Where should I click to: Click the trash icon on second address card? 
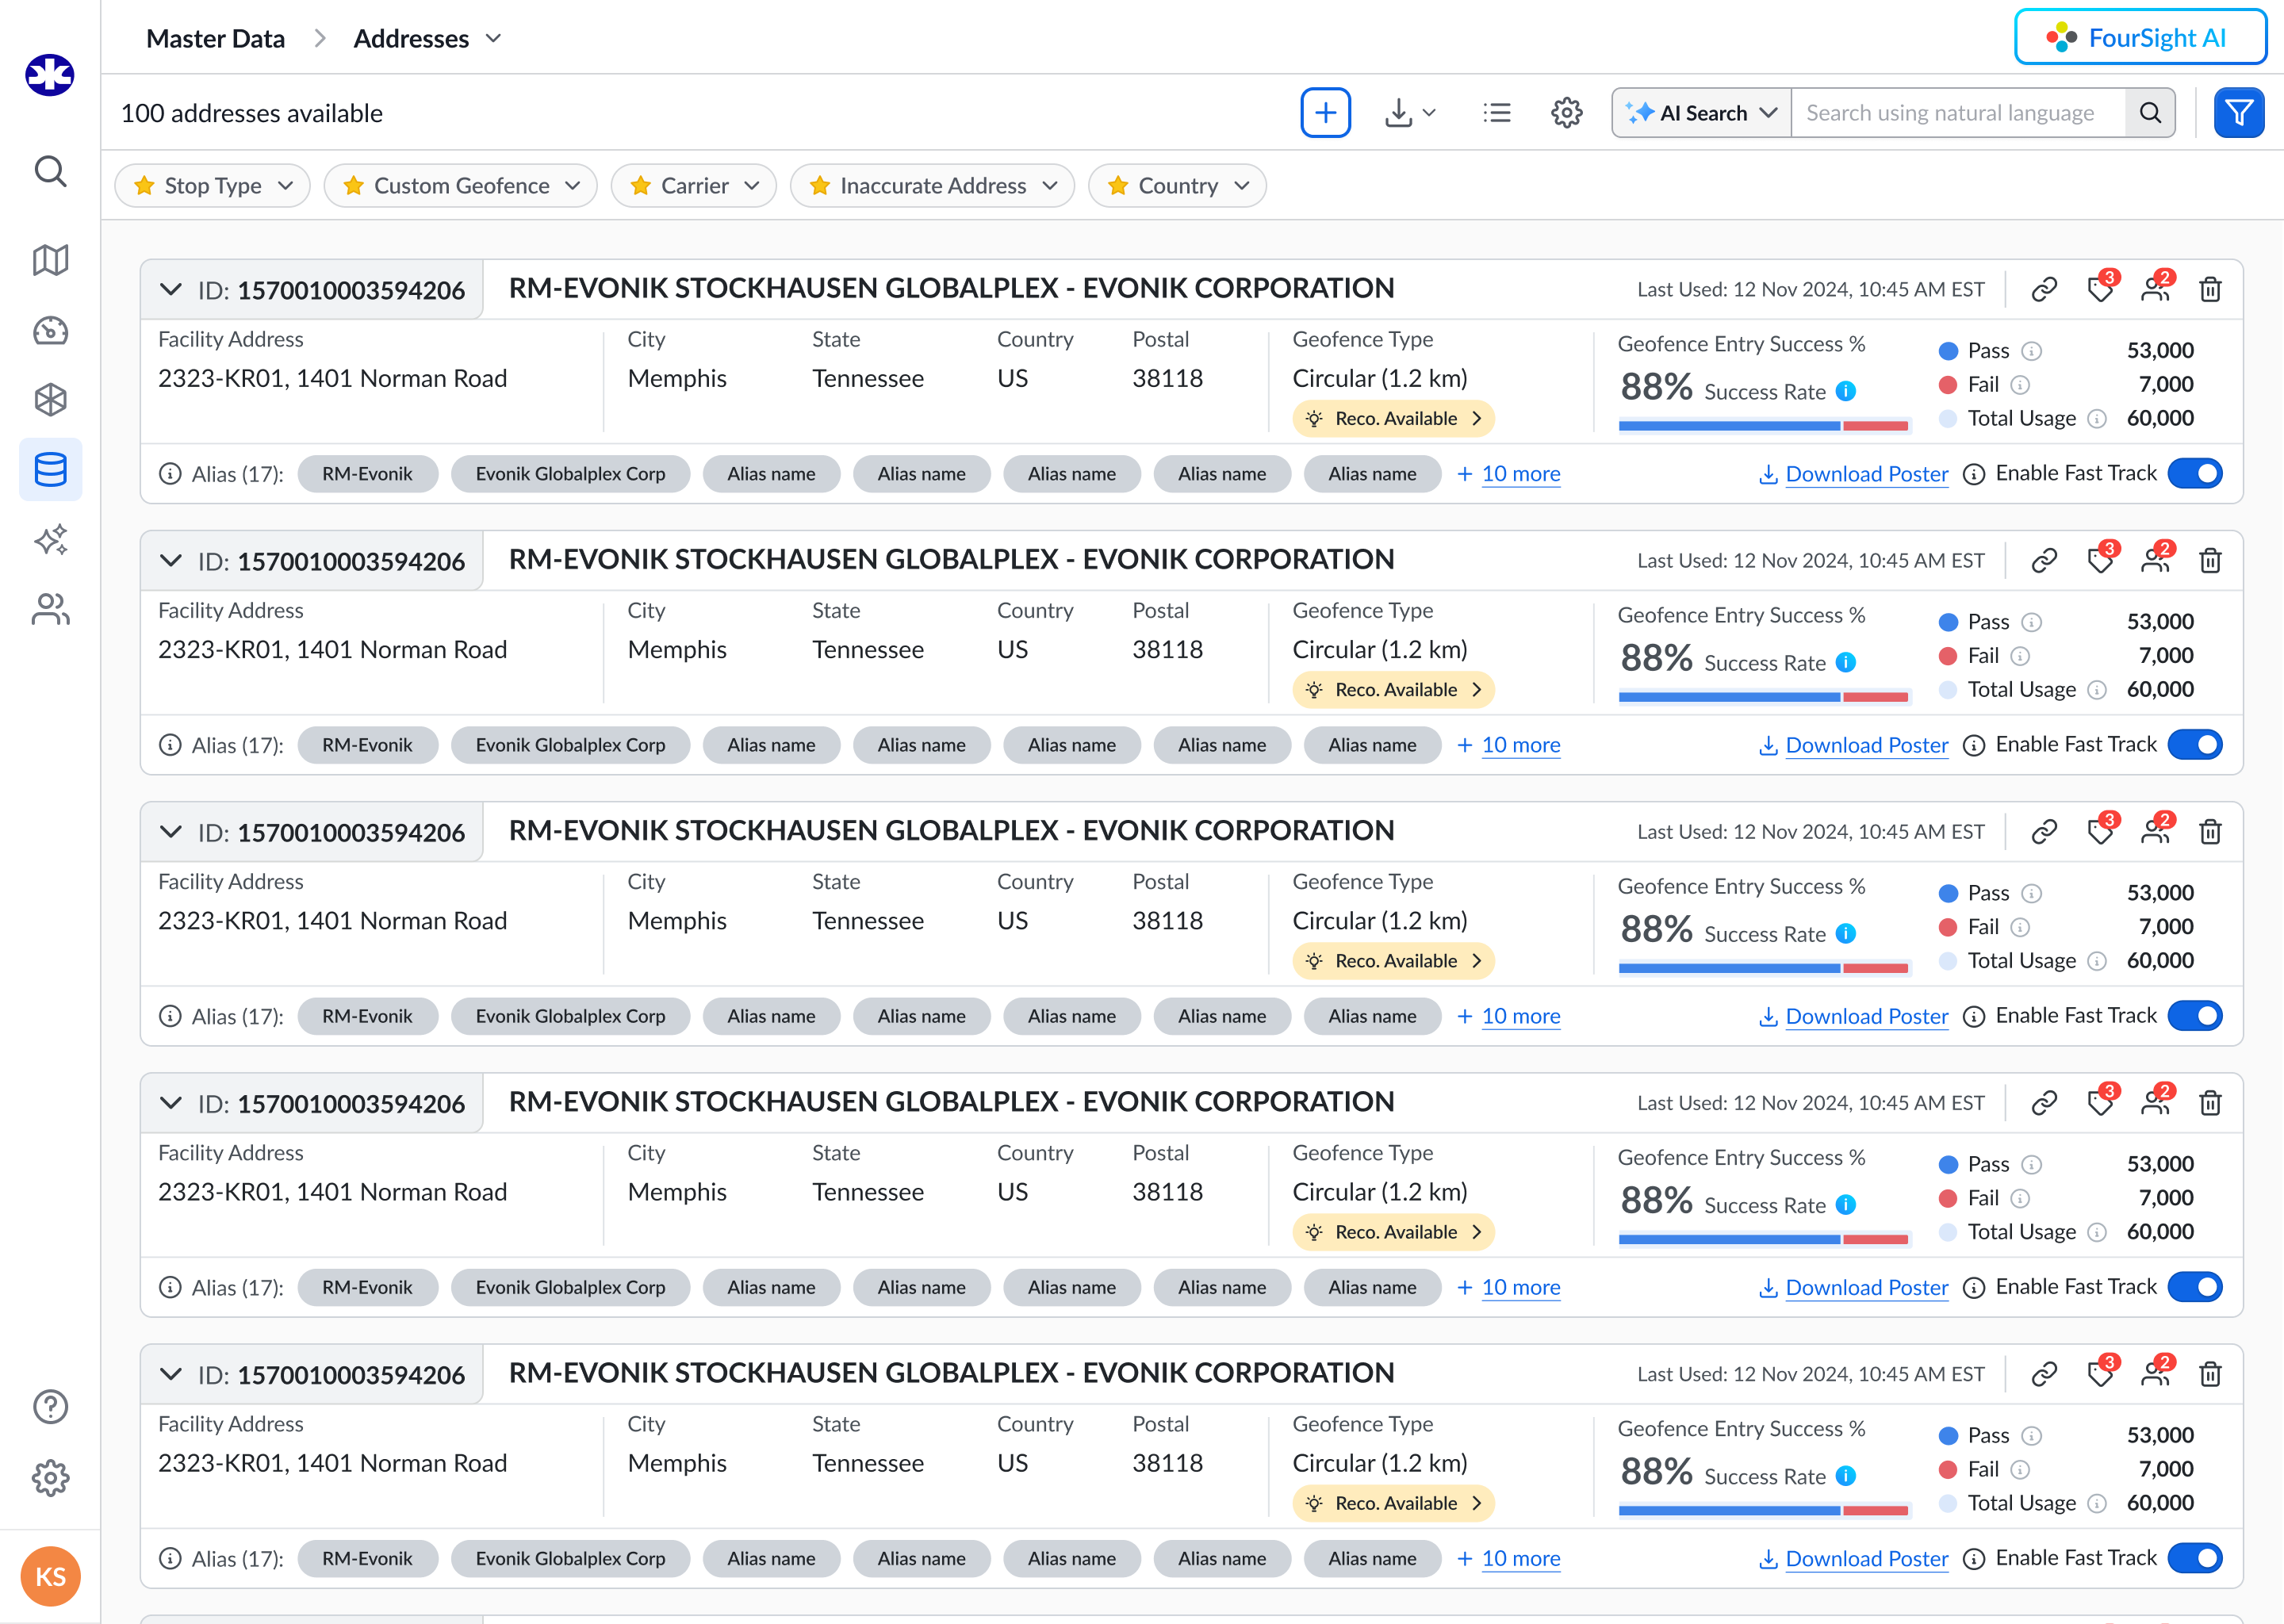click(2210, 561)
